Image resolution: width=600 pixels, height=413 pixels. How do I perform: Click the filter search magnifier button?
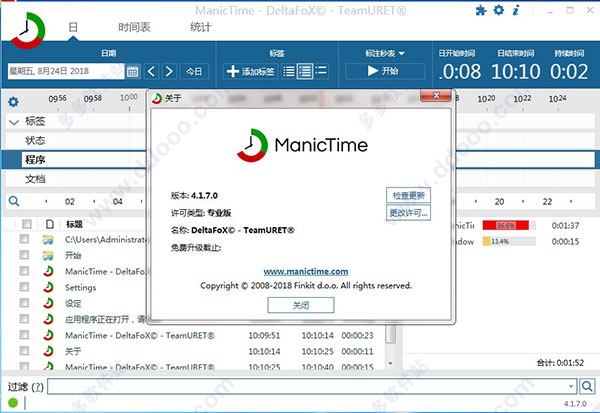pyautogui.click(x=587, y=387)
